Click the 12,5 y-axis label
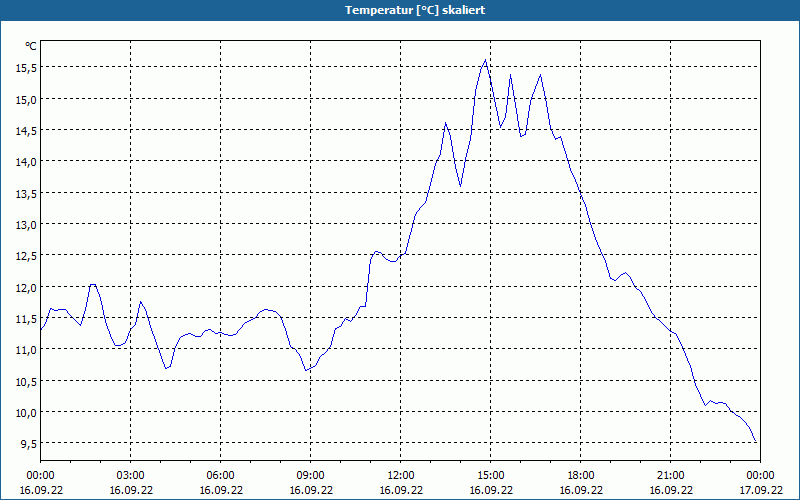Image resolution: width=800 pixels, height=500 pixels. 26,256
